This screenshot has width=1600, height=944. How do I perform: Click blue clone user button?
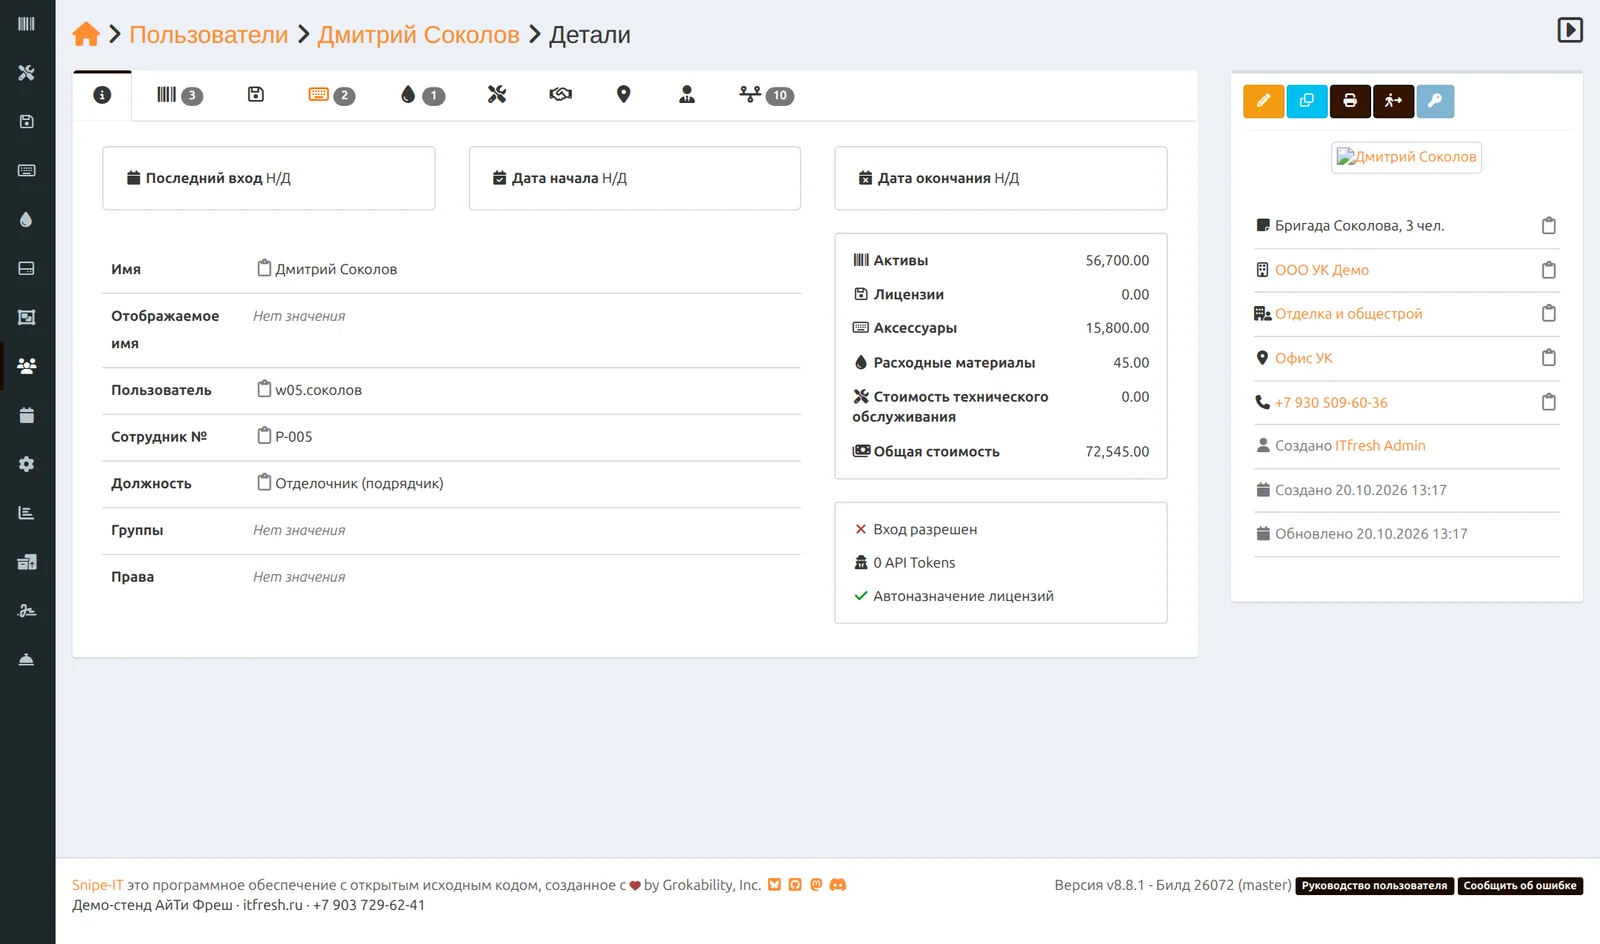[1306, 101]
